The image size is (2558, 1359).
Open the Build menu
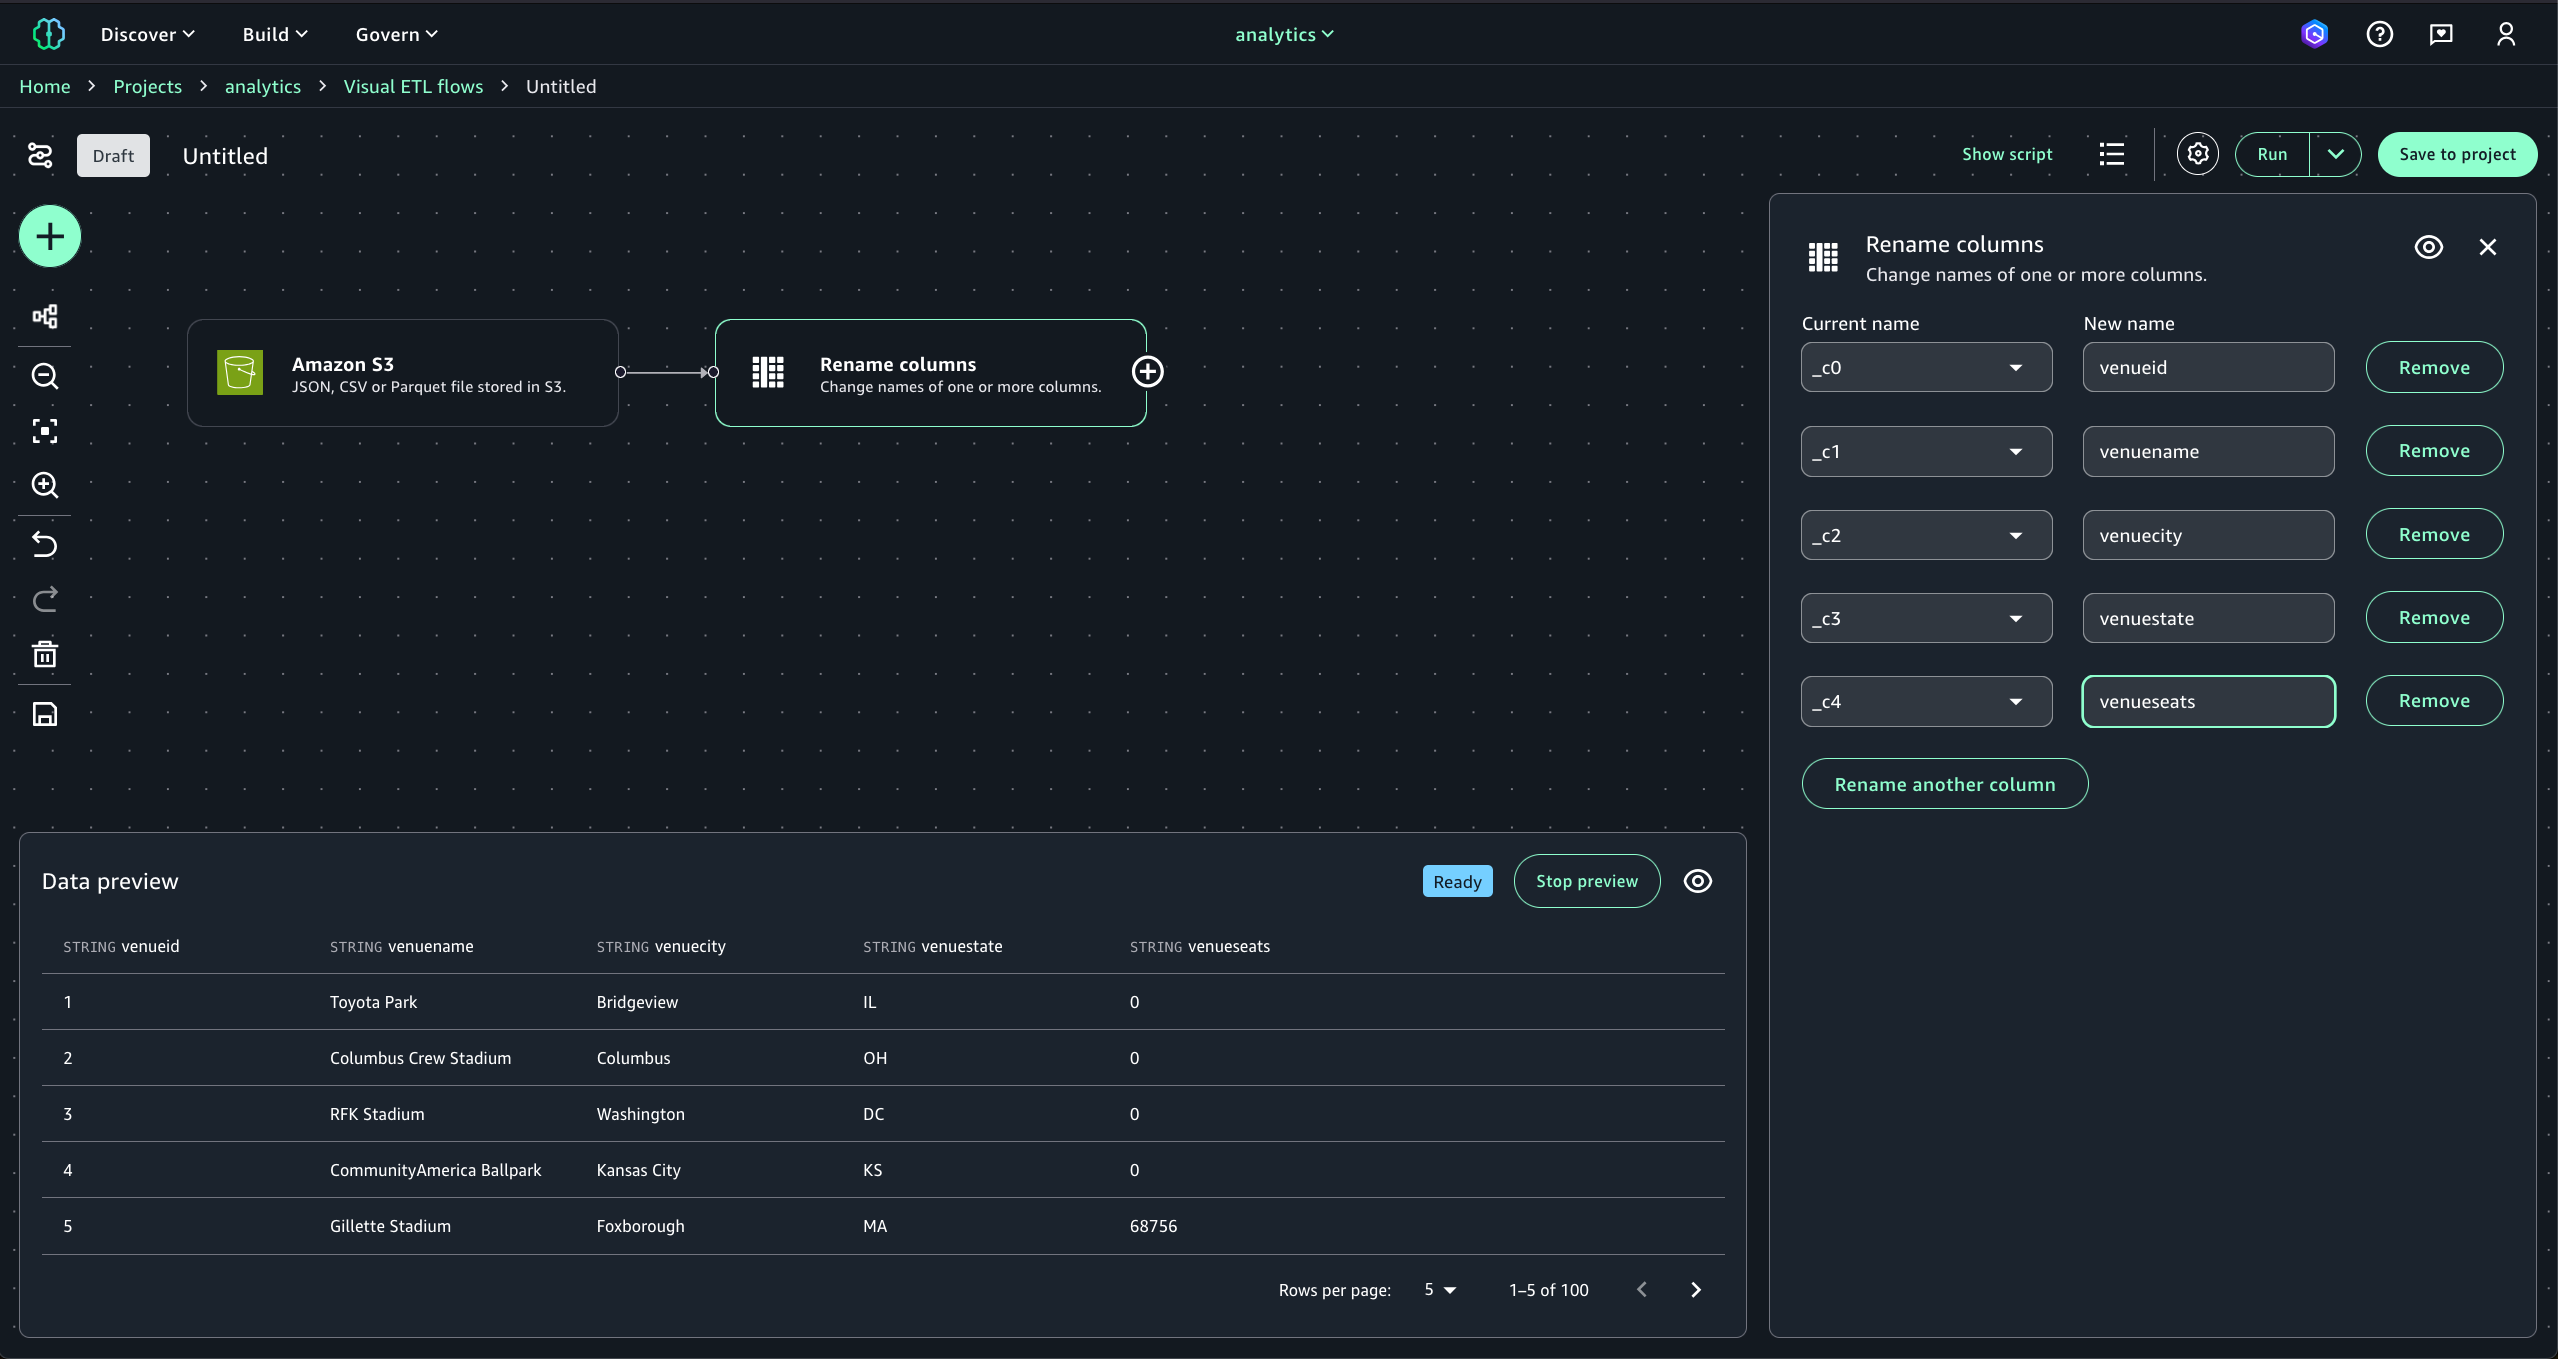[x=274, y=34]
